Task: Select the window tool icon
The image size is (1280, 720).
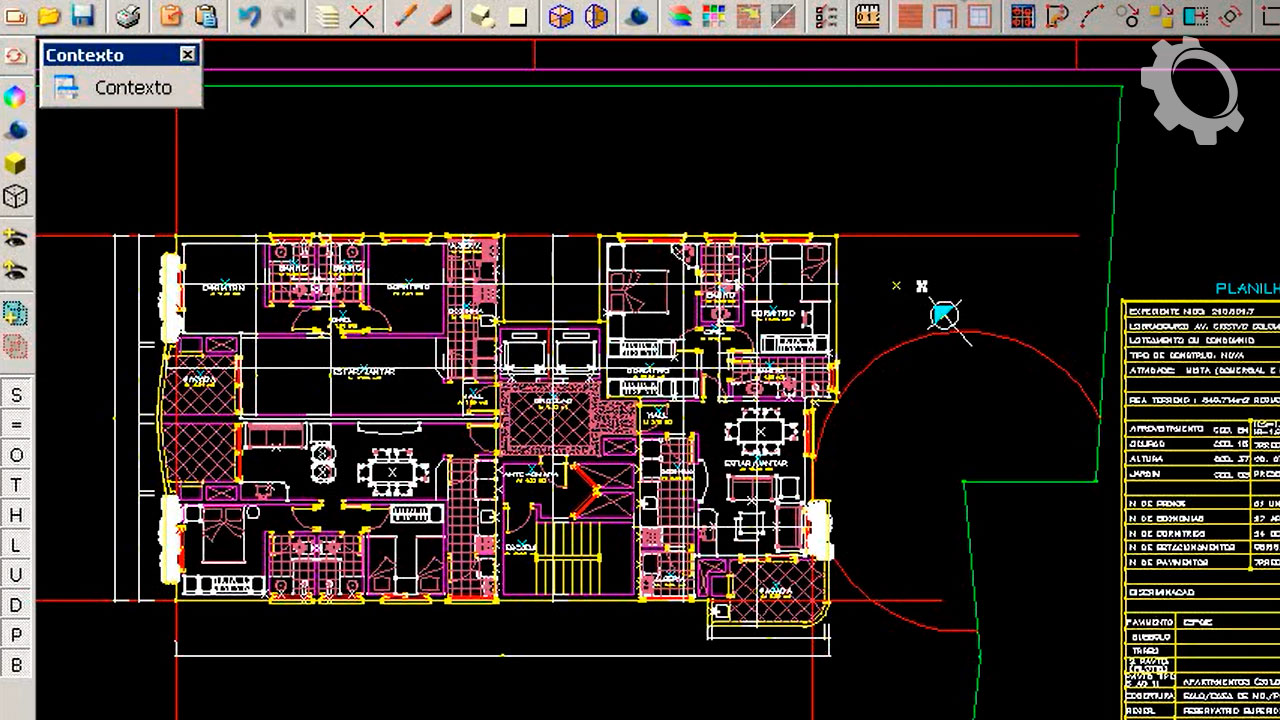Action: pyautogui.click(x=979, y=16)
